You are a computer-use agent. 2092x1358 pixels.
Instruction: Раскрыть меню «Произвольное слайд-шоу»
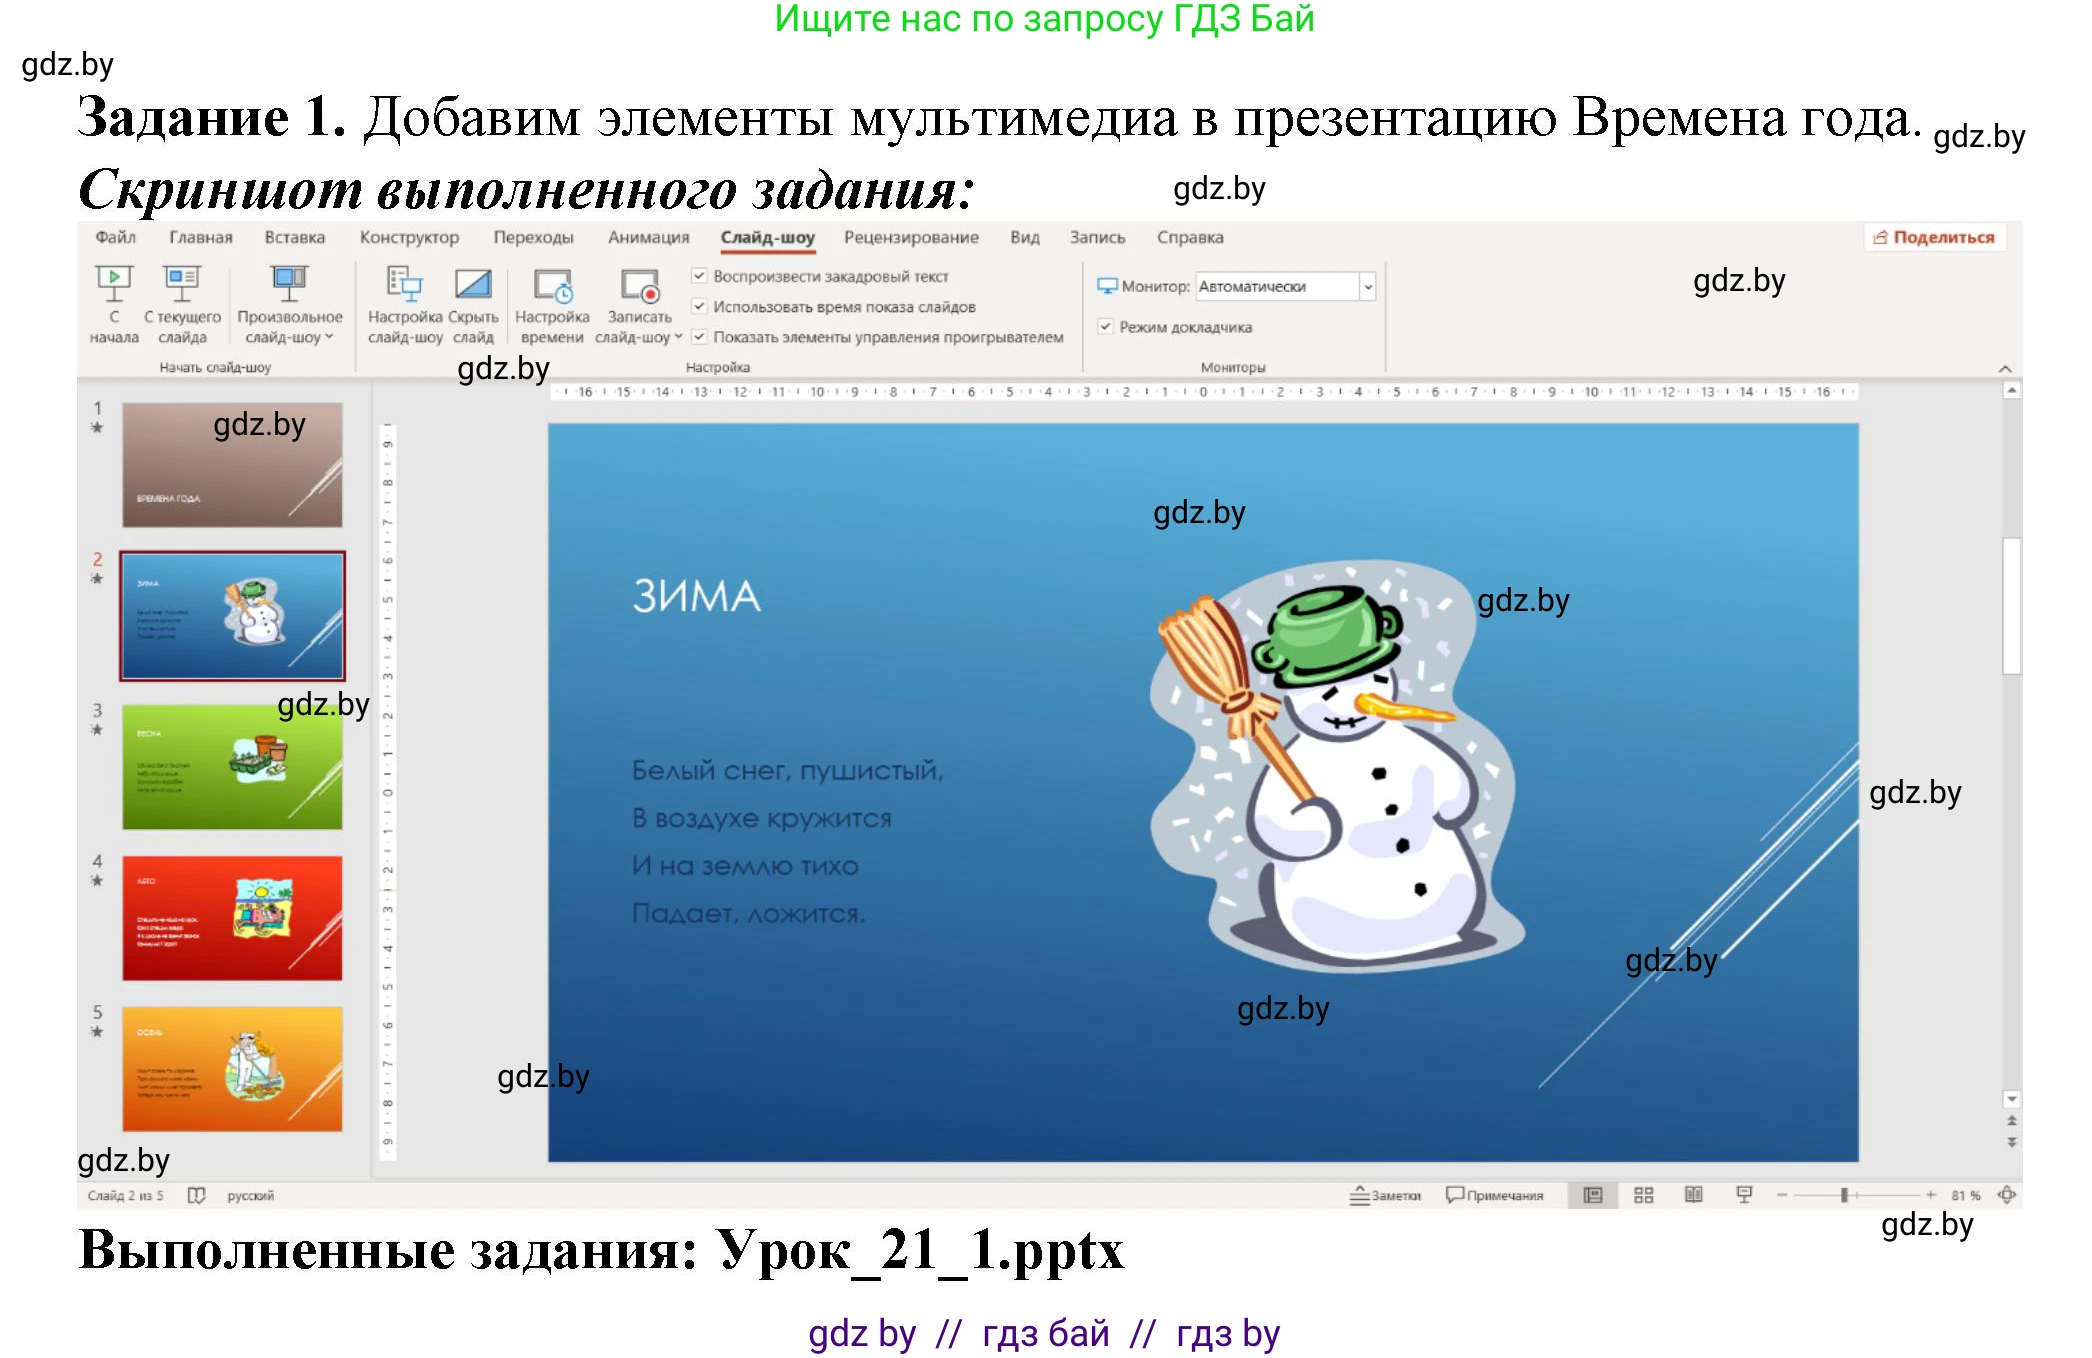[x=326, y=337]
